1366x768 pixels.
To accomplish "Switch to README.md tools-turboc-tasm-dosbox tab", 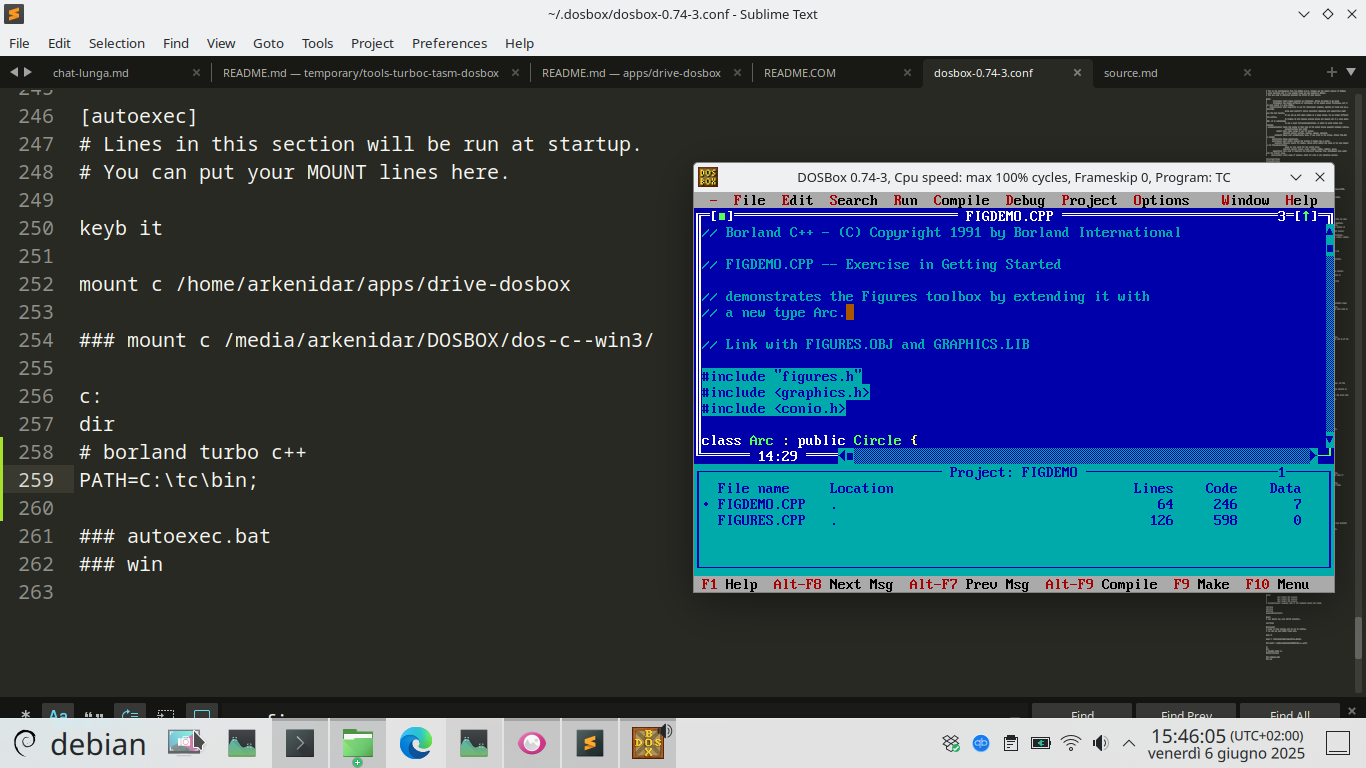I will click(361, 73).
